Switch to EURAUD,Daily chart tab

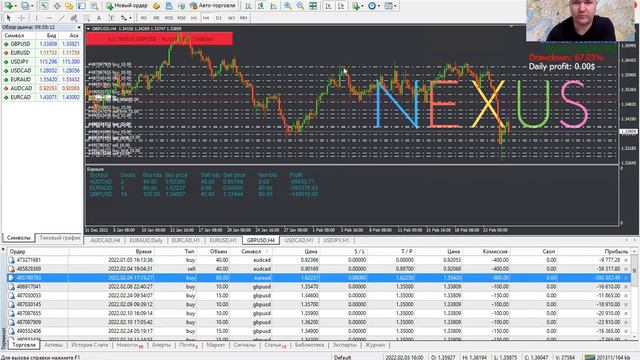(146, 240)
